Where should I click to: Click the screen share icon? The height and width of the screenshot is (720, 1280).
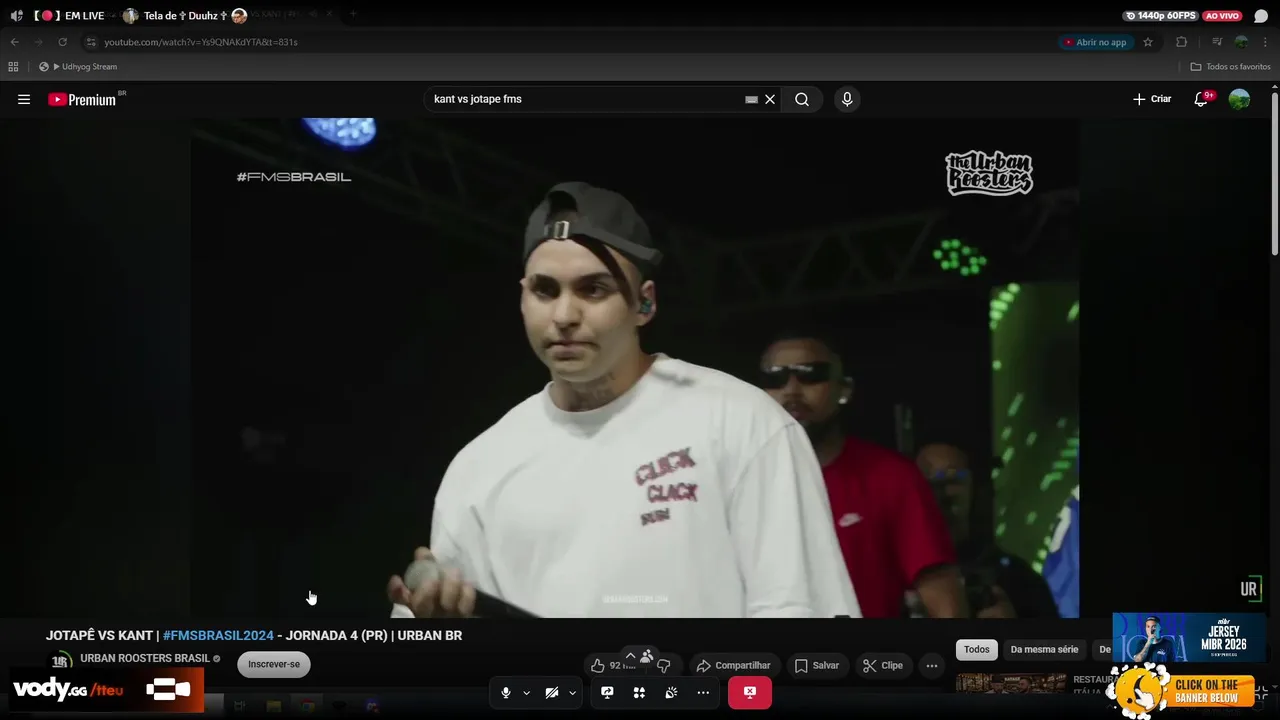point(607,692)
